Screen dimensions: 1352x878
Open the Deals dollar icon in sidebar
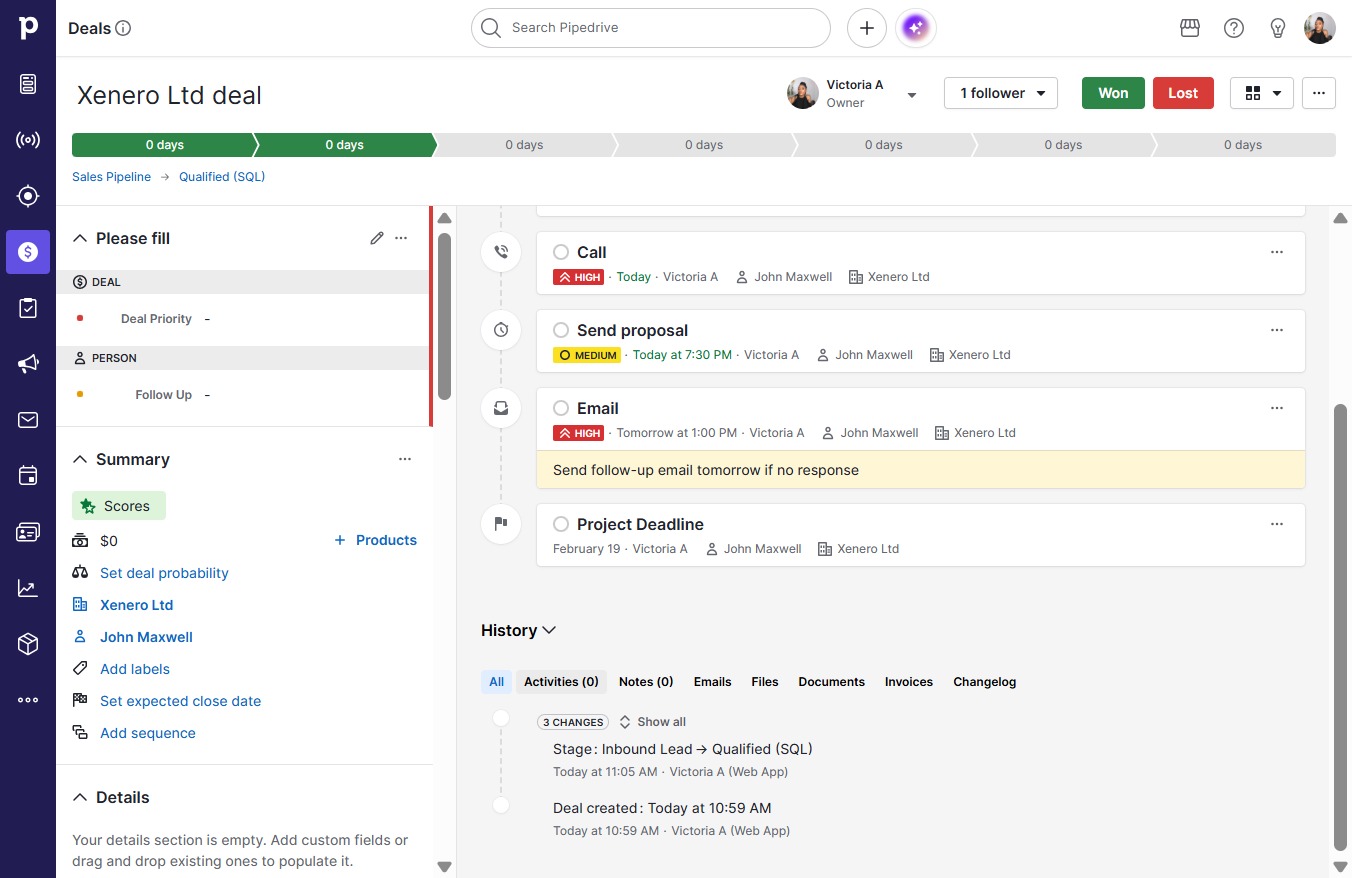(28, 252)
